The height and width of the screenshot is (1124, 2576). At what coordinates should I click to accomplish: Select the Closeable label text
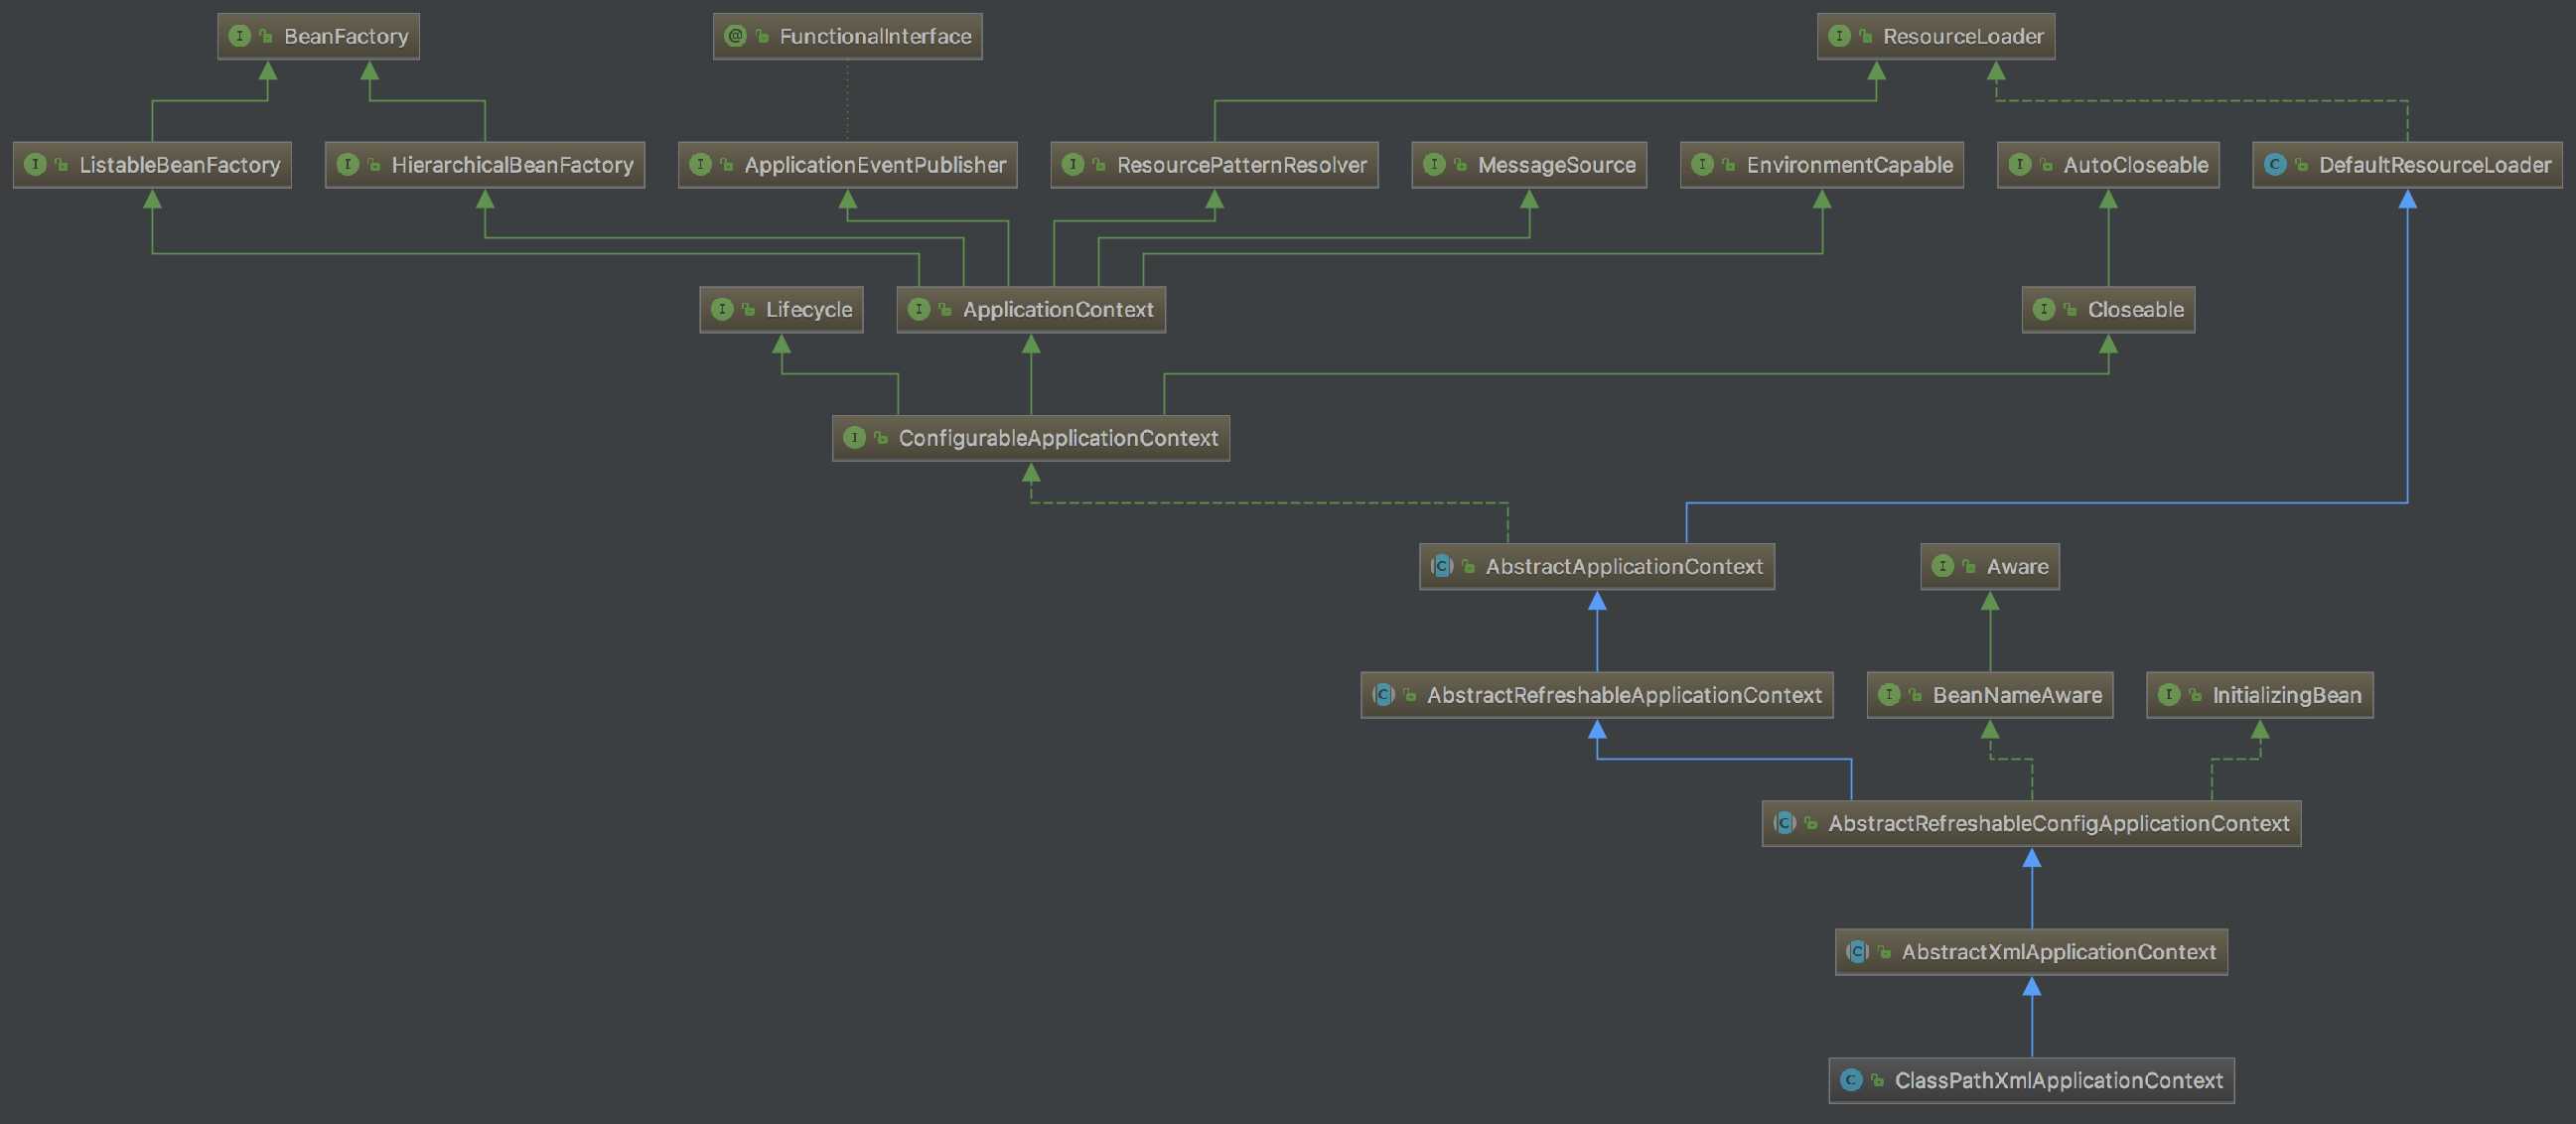click(x=2136, y=310)
